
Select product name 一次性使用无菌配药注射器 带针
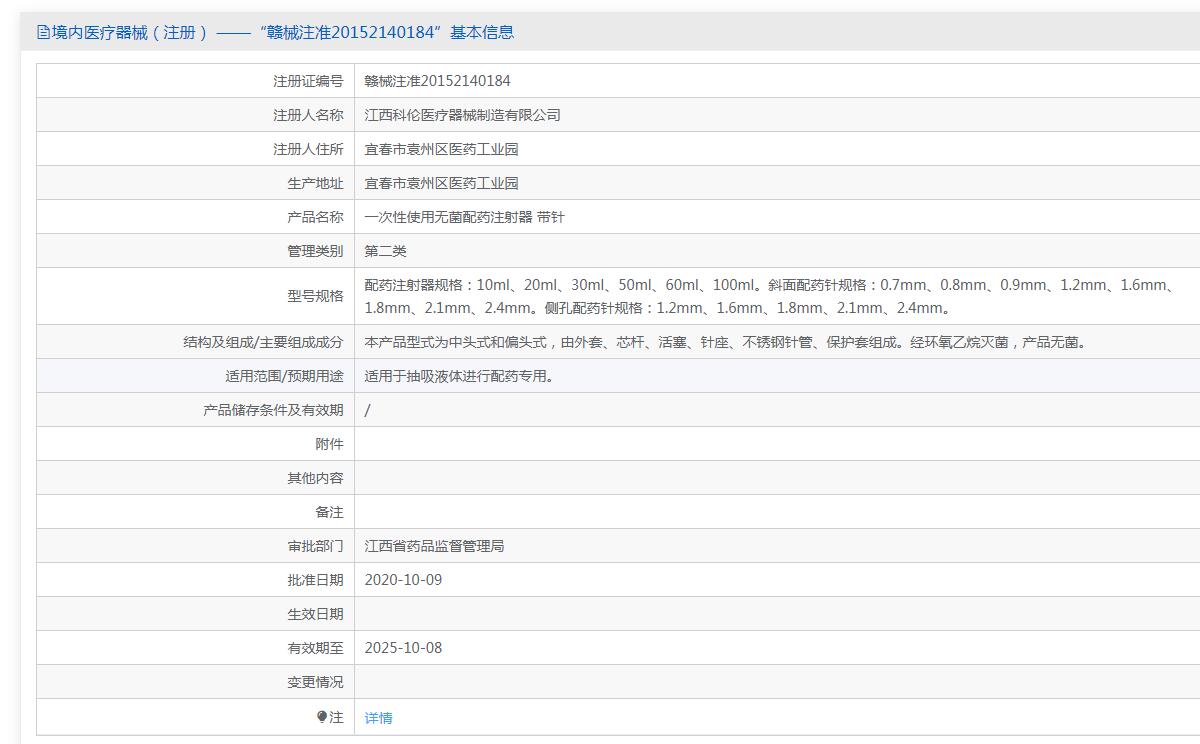tap(464, 217)
